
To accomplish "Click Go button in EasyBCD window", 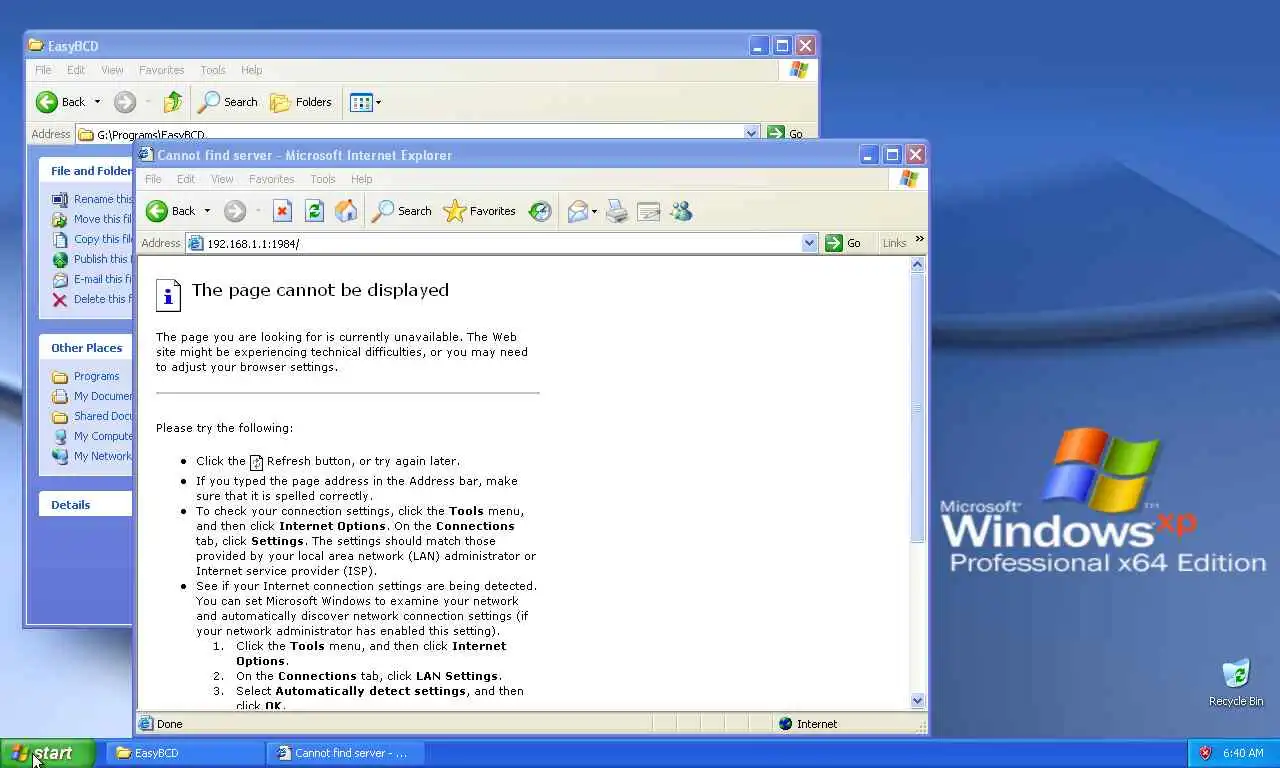I will pyautogui.click(x=785, y=133).
